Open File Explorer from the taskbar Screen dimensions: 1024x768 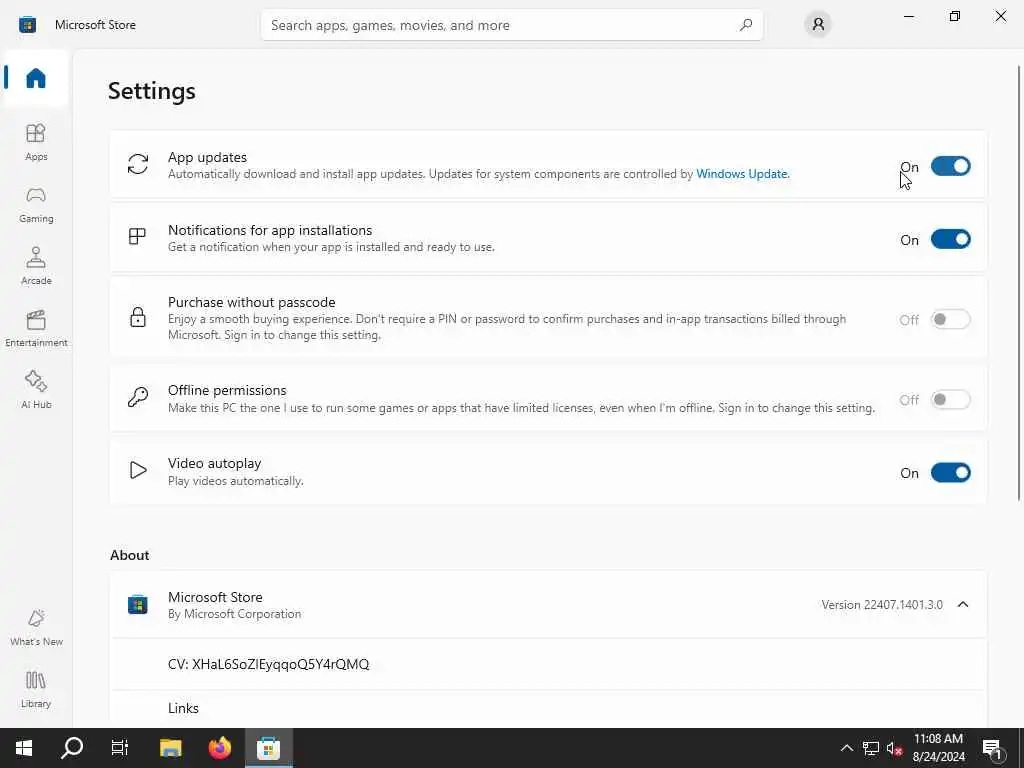[x=170, y=748]
